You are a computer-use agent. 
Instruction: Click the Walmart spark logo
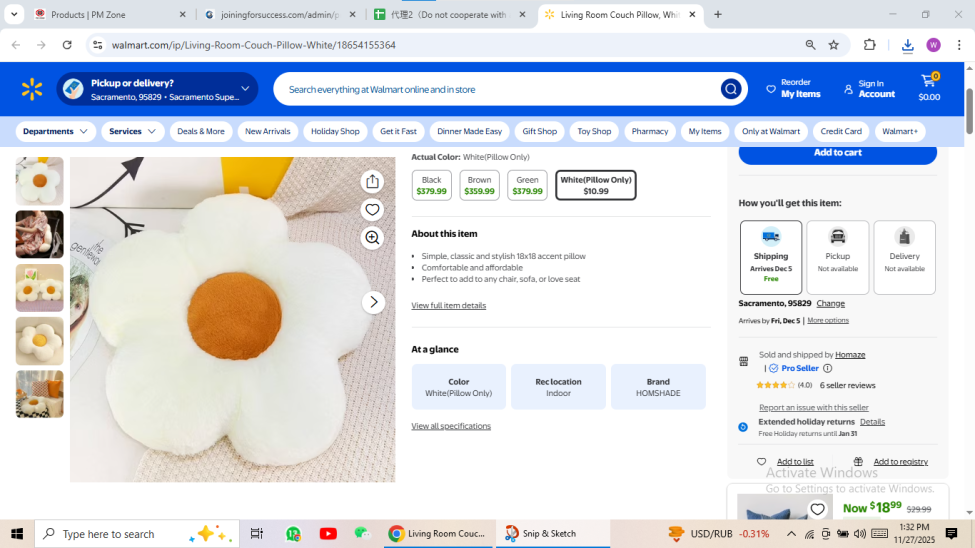pyautogui.click(x=32, y=89)
